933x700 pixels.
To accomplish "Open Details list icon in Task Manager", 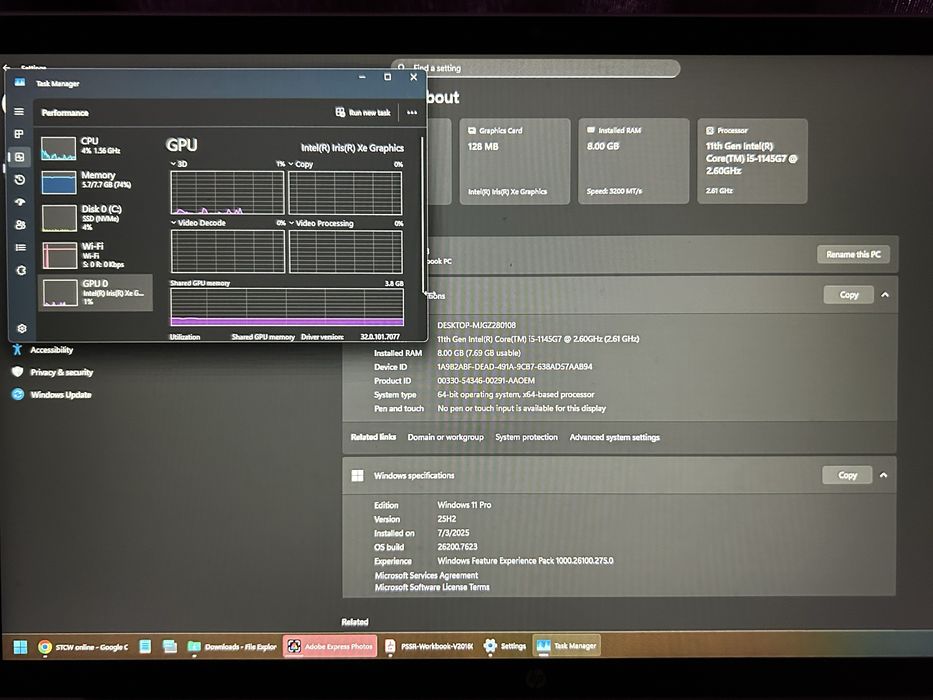I will [x=20, y=247].
